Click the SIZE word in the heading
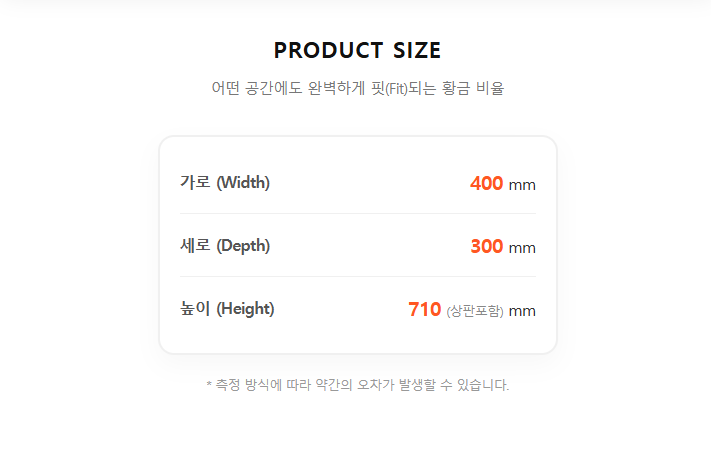Image resolution: width=711 pixels, height=475 pixels. 412,51
